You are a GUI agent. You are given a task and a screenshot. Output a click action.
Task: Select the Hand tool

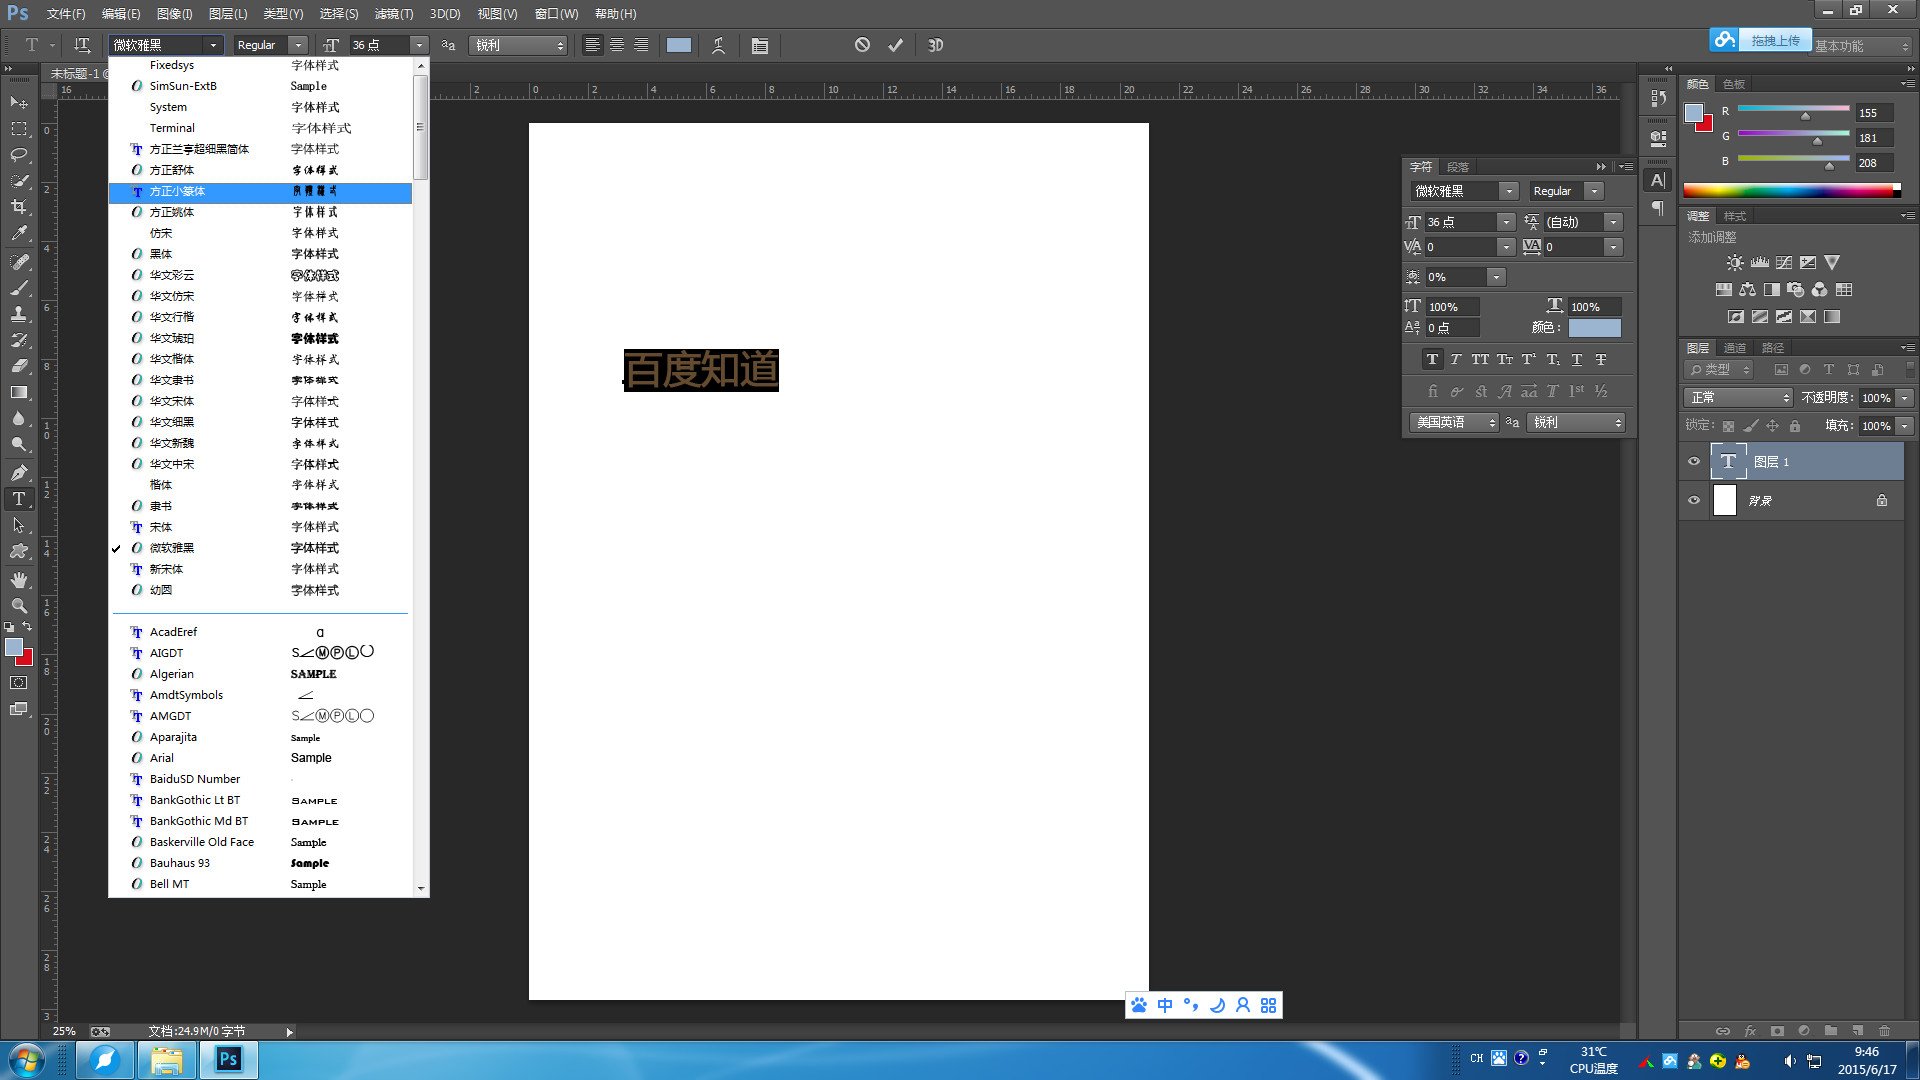(18, 579)
